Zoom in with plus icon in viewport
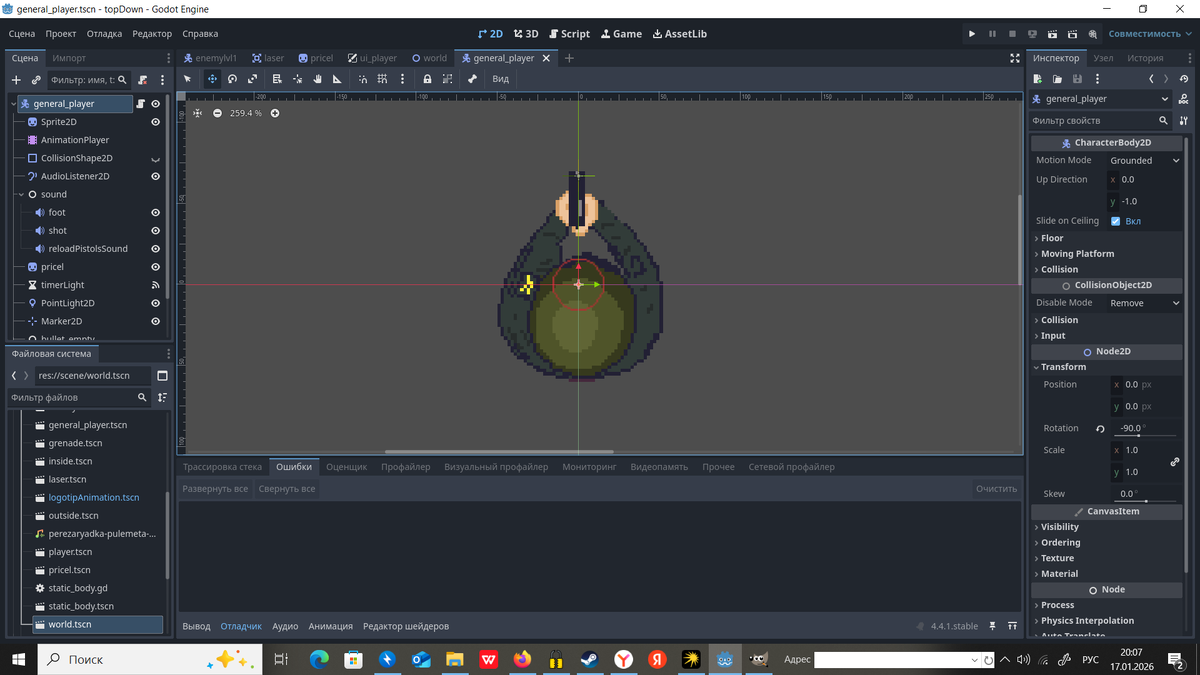 pos(275,113)
